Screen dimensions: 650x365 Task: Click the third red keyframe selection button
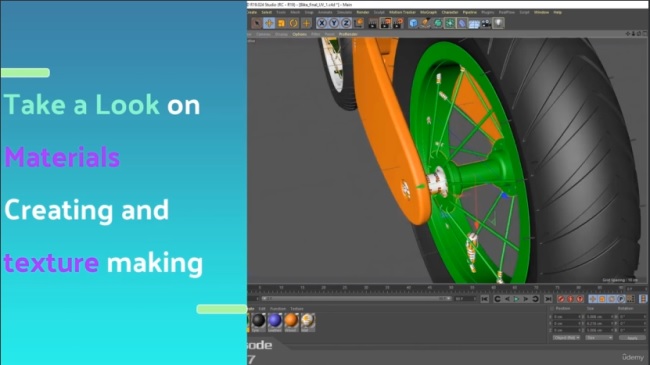click(x=580, y=299)
